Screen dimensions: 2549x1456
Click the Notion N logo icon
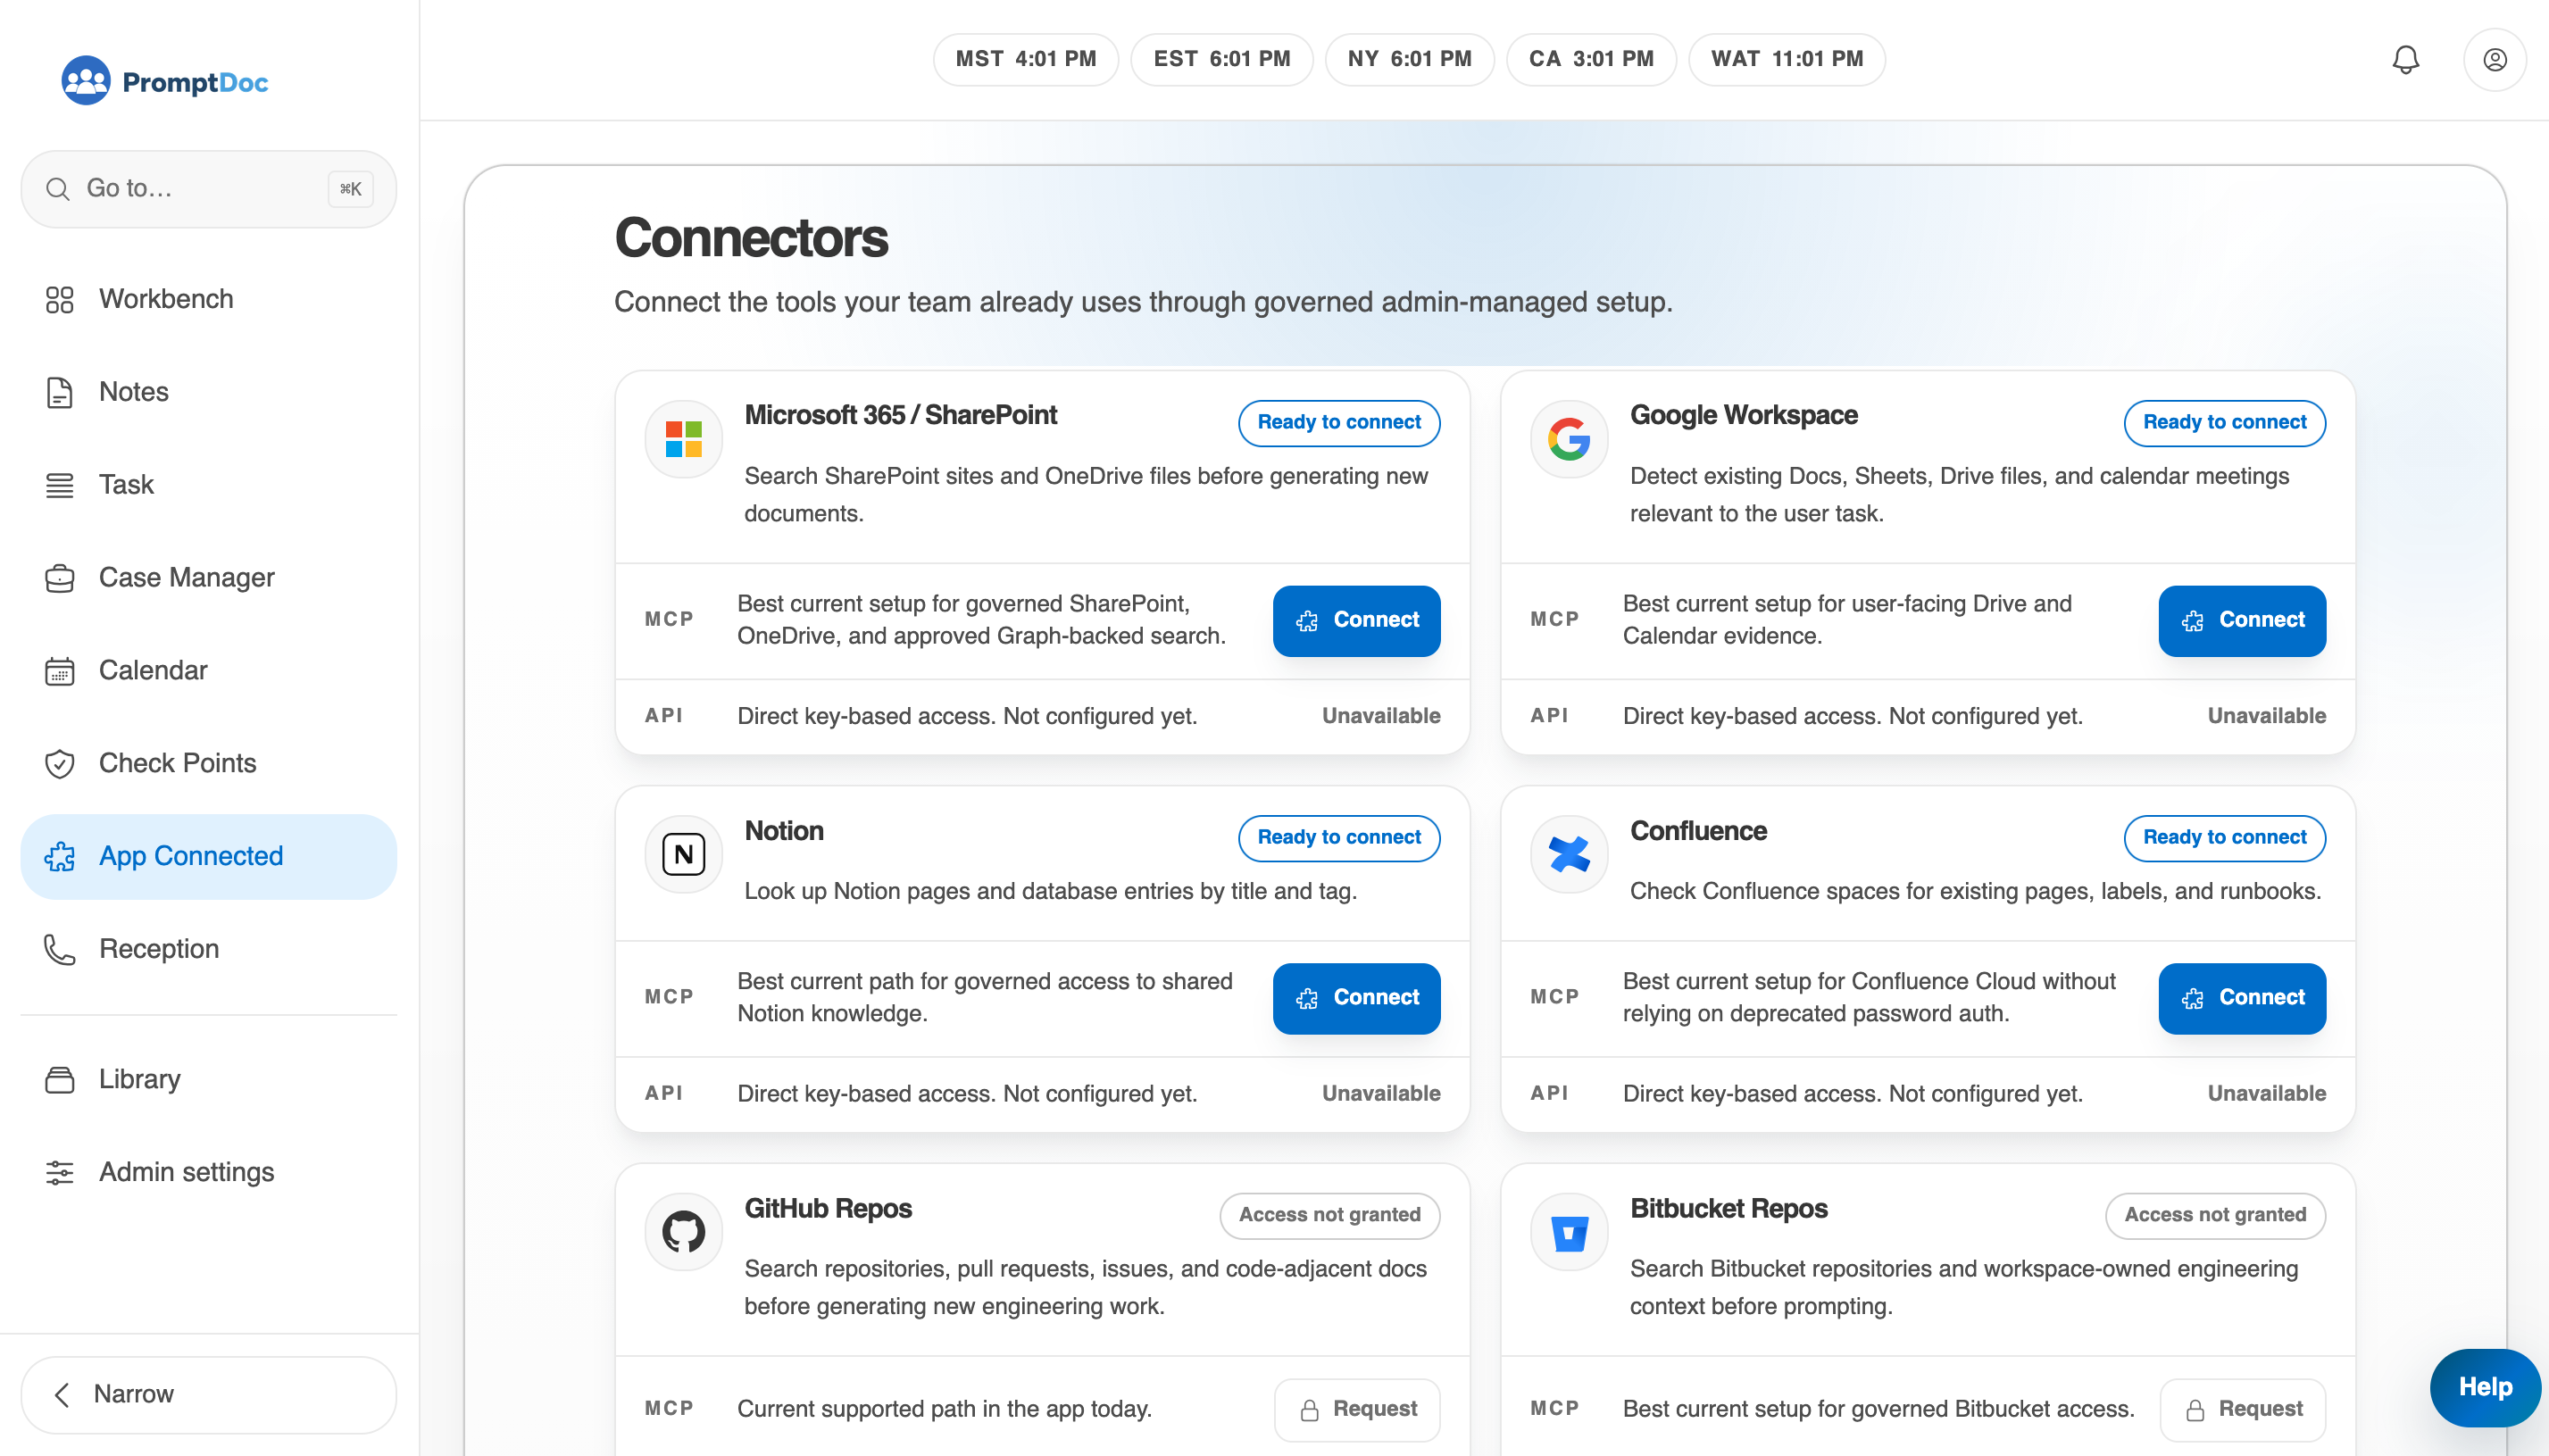tap(684, 854)
